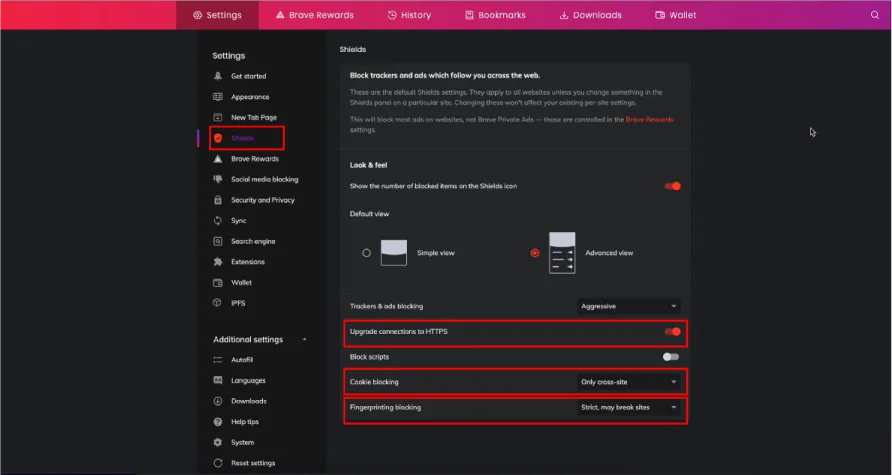Click the Simple view thumbnail image
This screenshot has width=892, height=475.
394,253
